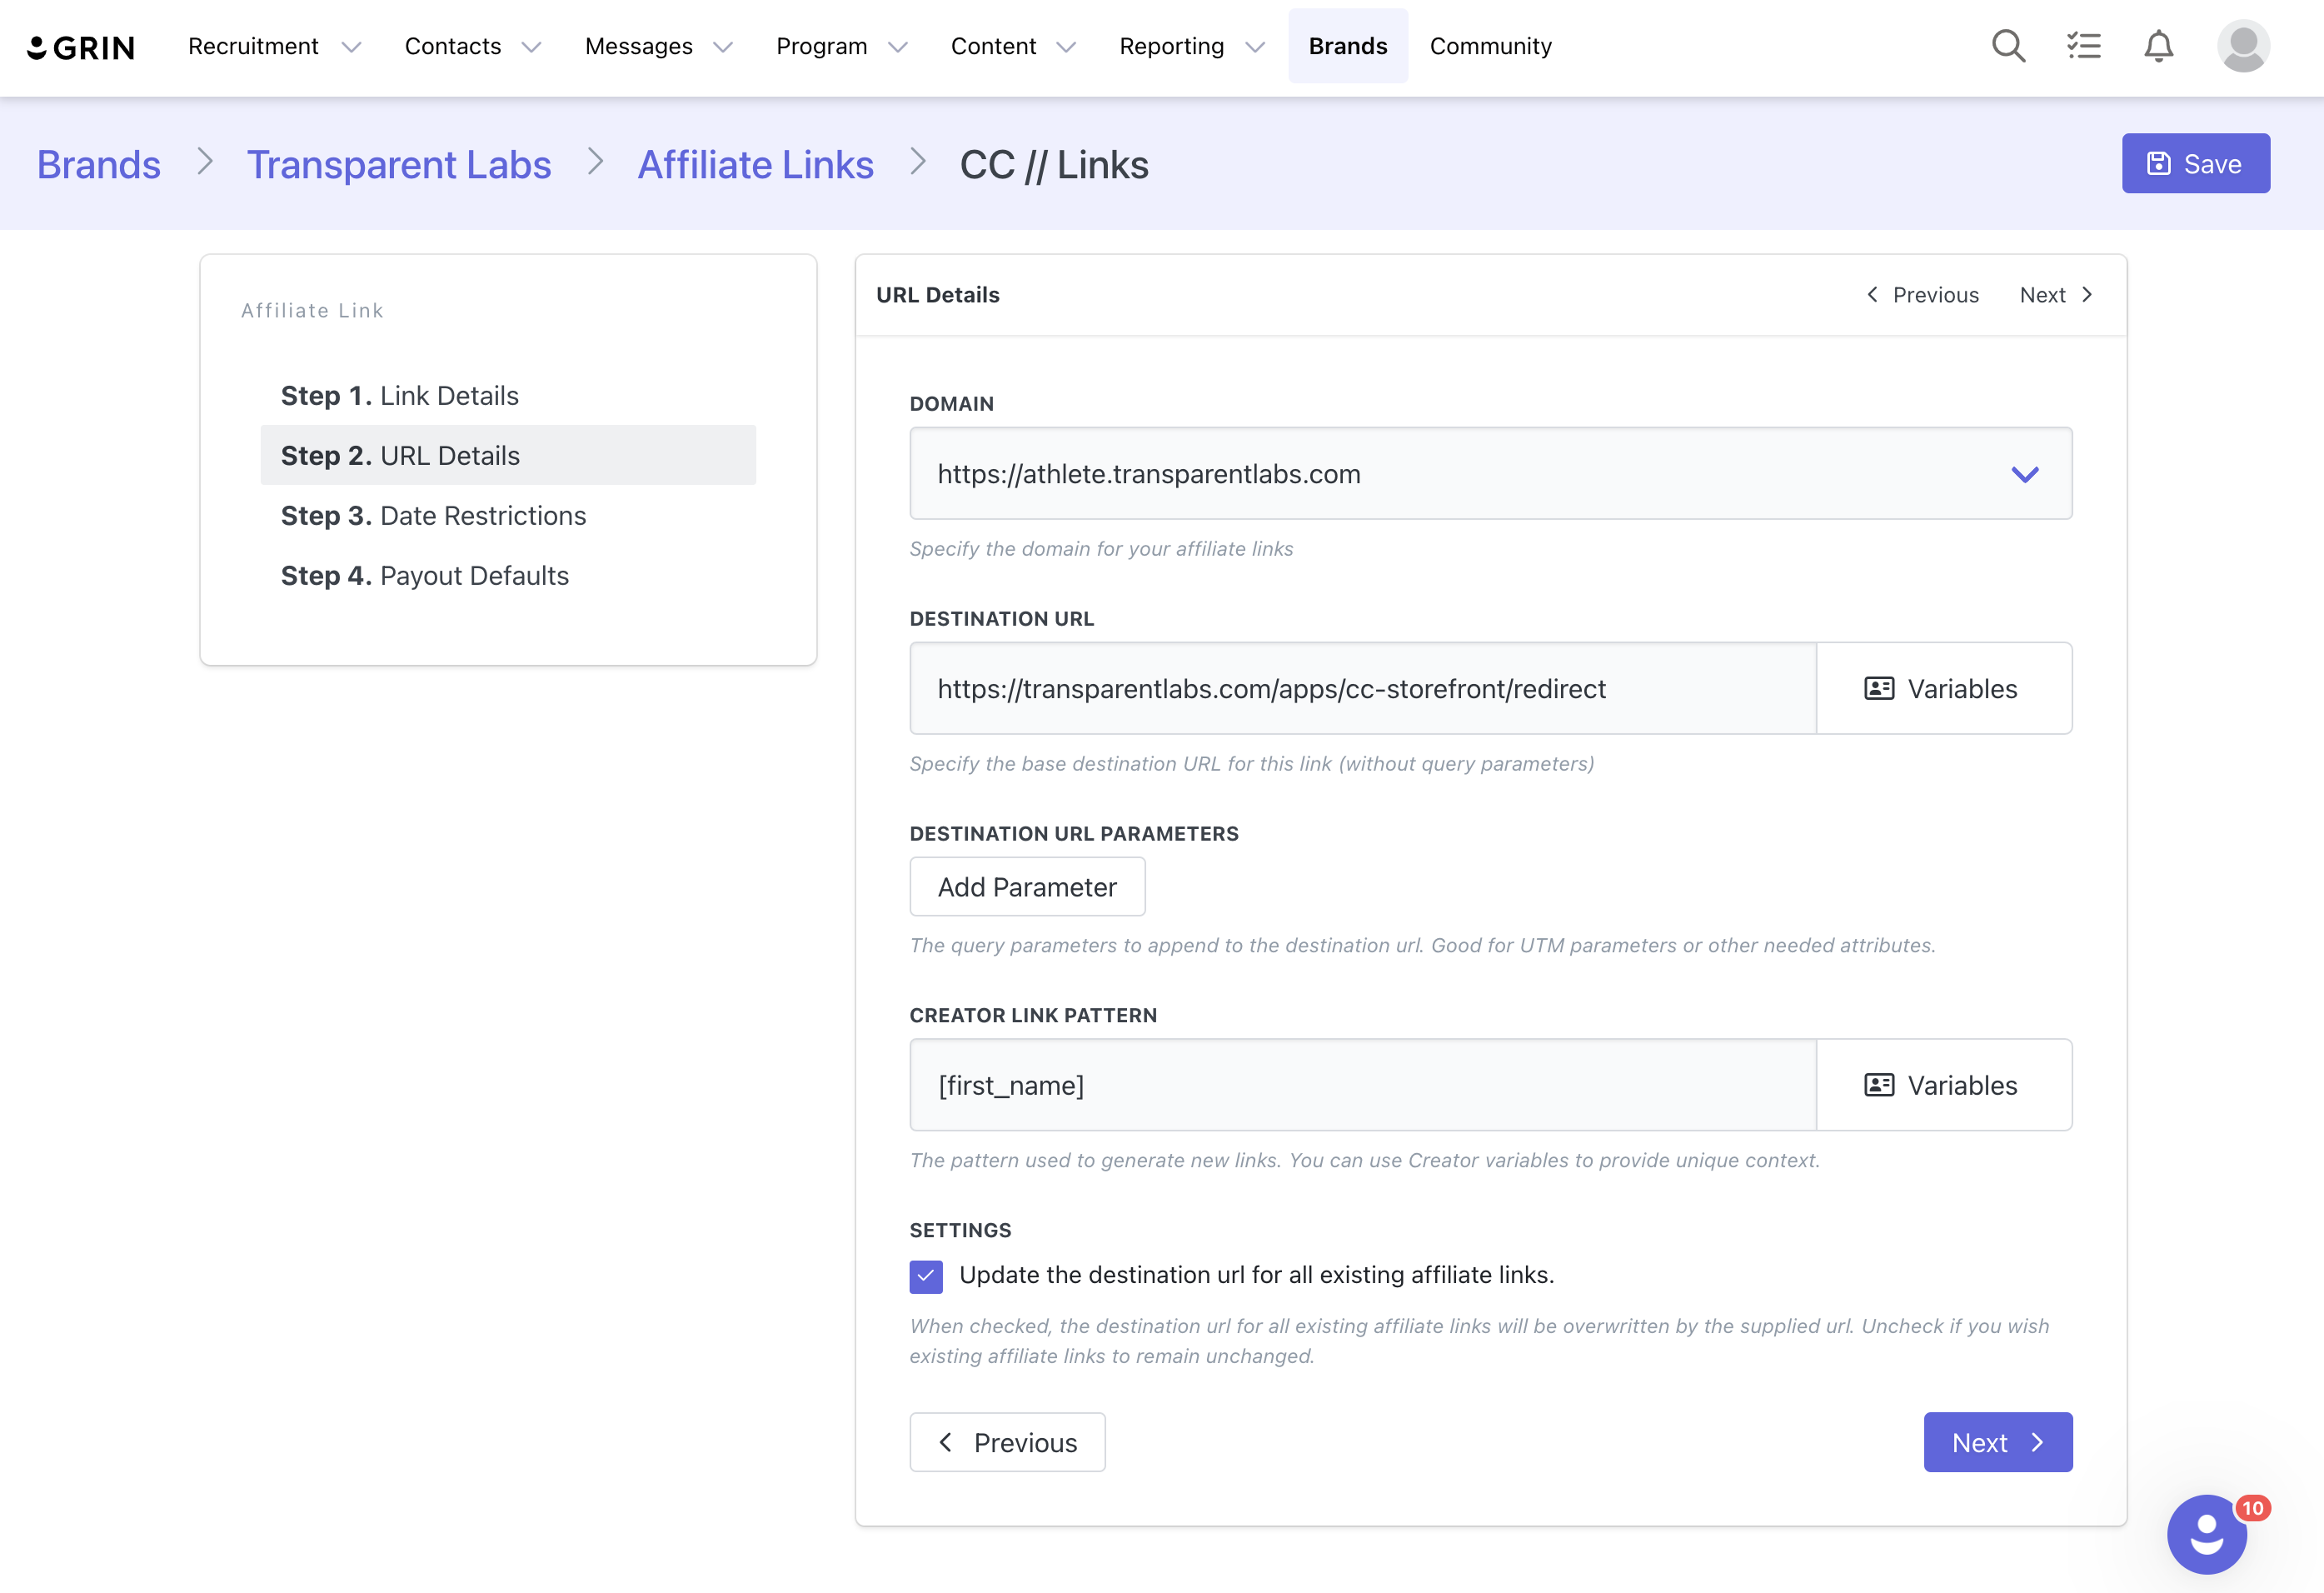The image size is (2324, 1593).
Task: Open the Reporting menu
Action: coord(1171,46)
